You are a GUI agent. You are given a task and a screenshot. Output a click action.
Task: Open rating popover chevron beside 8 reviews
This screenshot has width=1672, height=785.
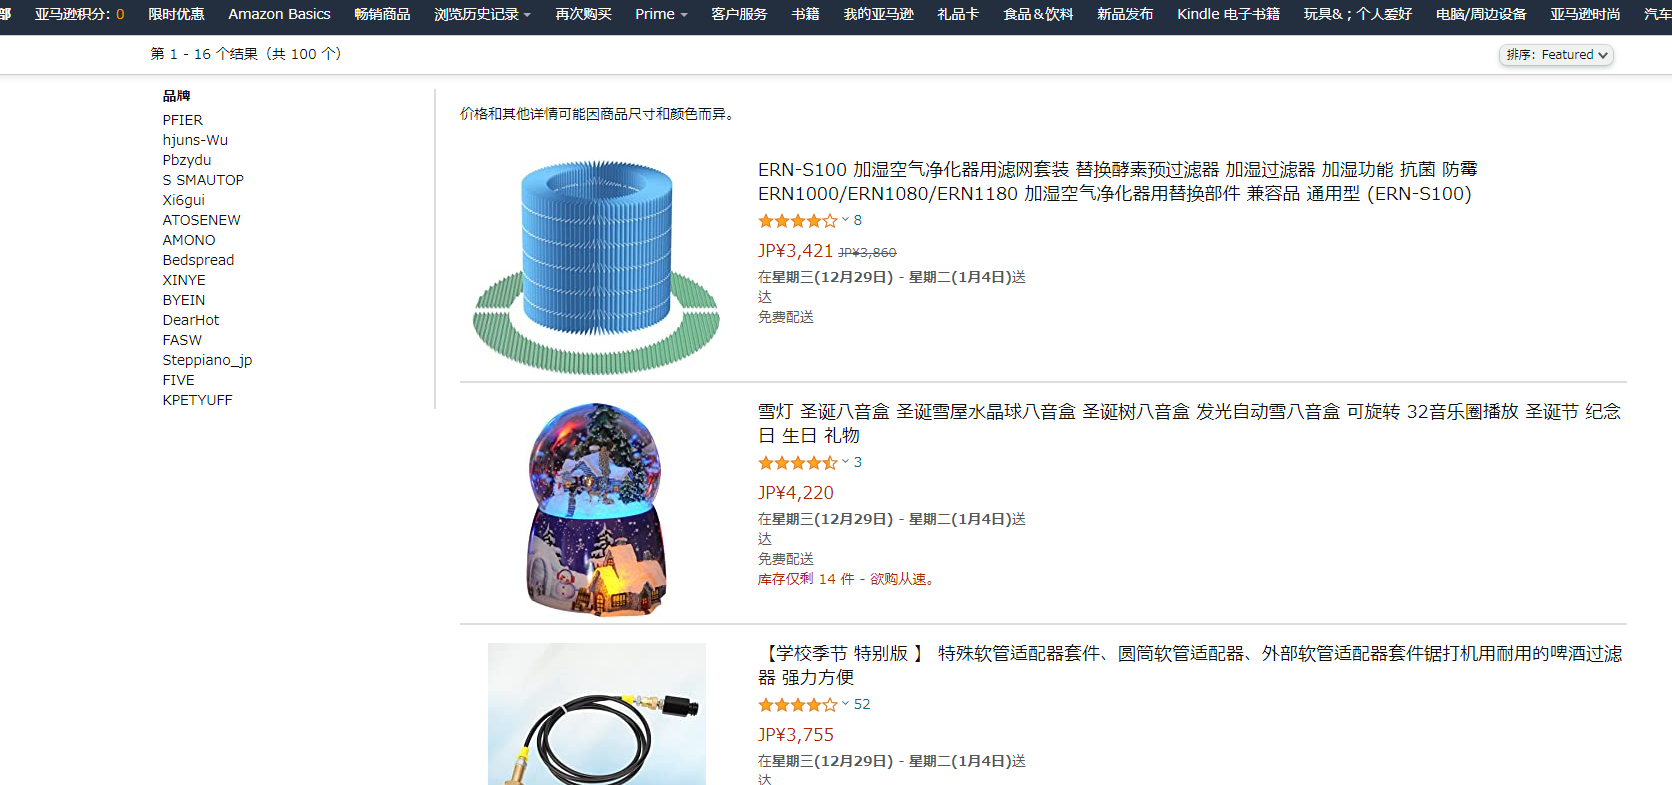tap(845, 220)
